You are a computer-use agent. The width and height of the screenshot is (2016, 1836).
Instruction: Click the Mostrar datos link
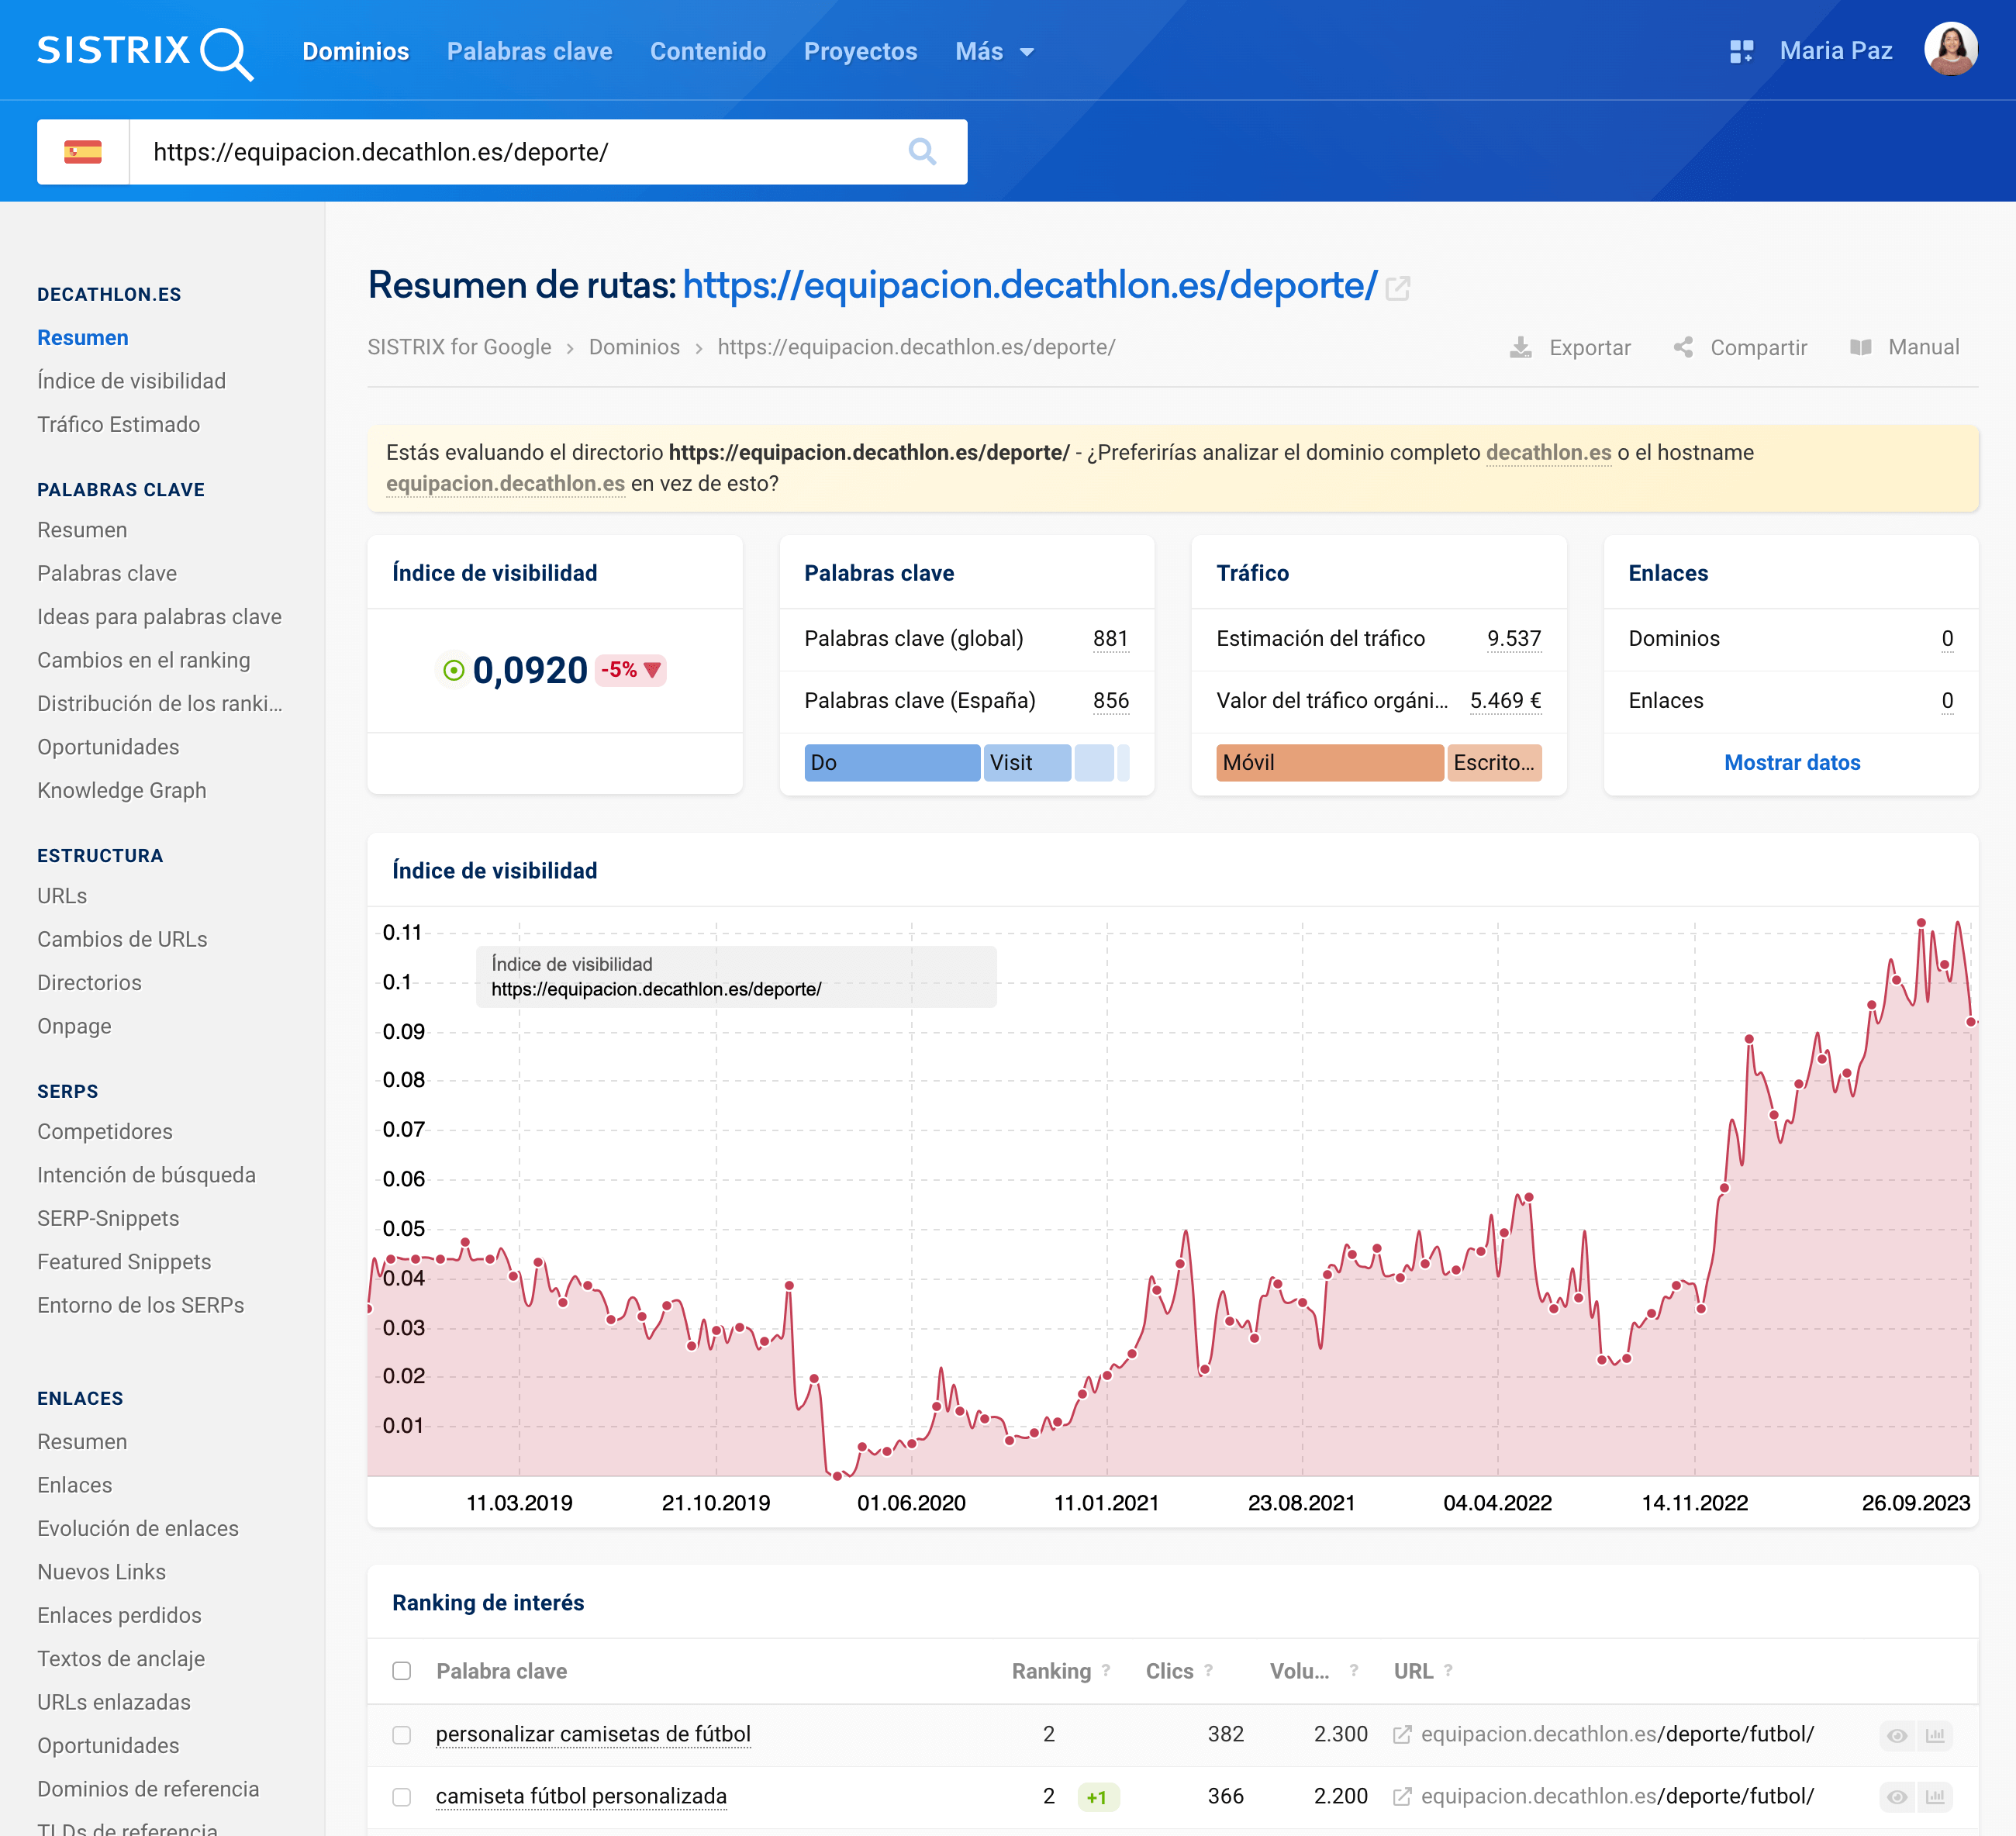click(x=1791, y=762)
